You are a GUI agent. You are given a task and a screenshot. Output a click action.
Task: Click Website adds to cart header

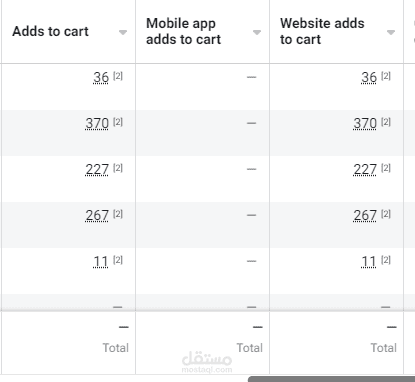[x=322, y=31]
